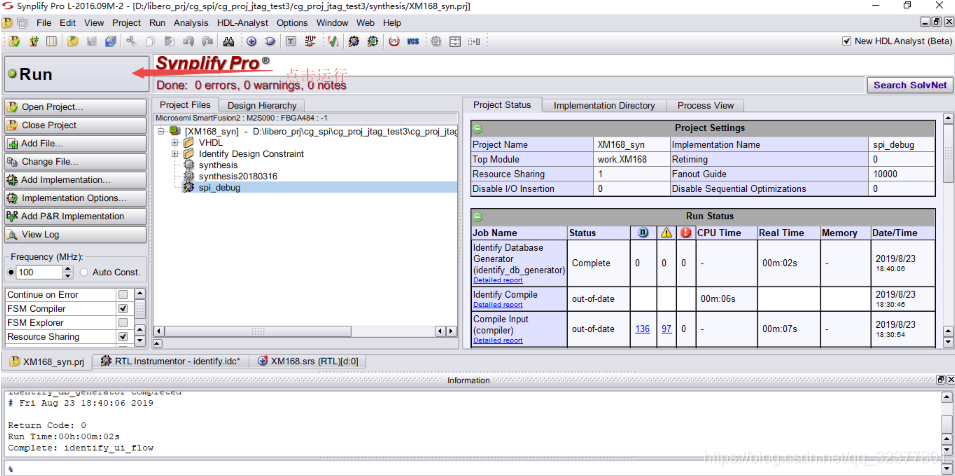Screen dimensions: 955x476
Task: Click the save all toolbar icon
Action: pyautogui.click(x=110, y=41)
